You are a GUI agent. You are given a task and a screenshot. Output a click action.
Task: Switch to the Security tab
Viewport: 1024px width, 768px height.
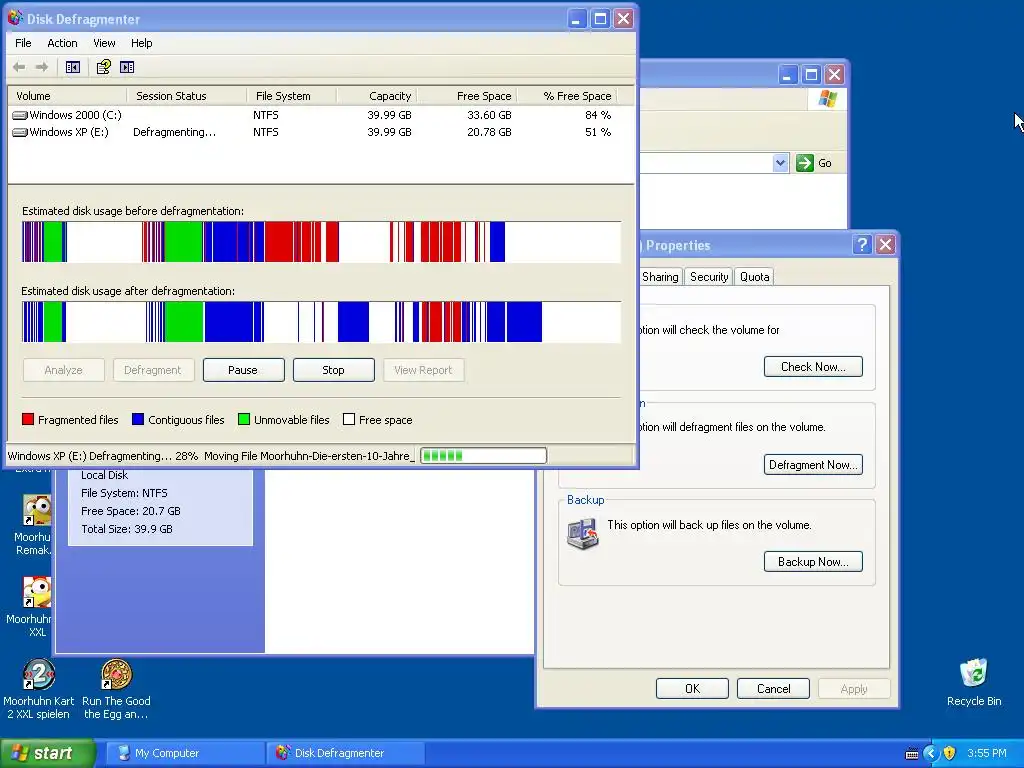tap(709, 277)
